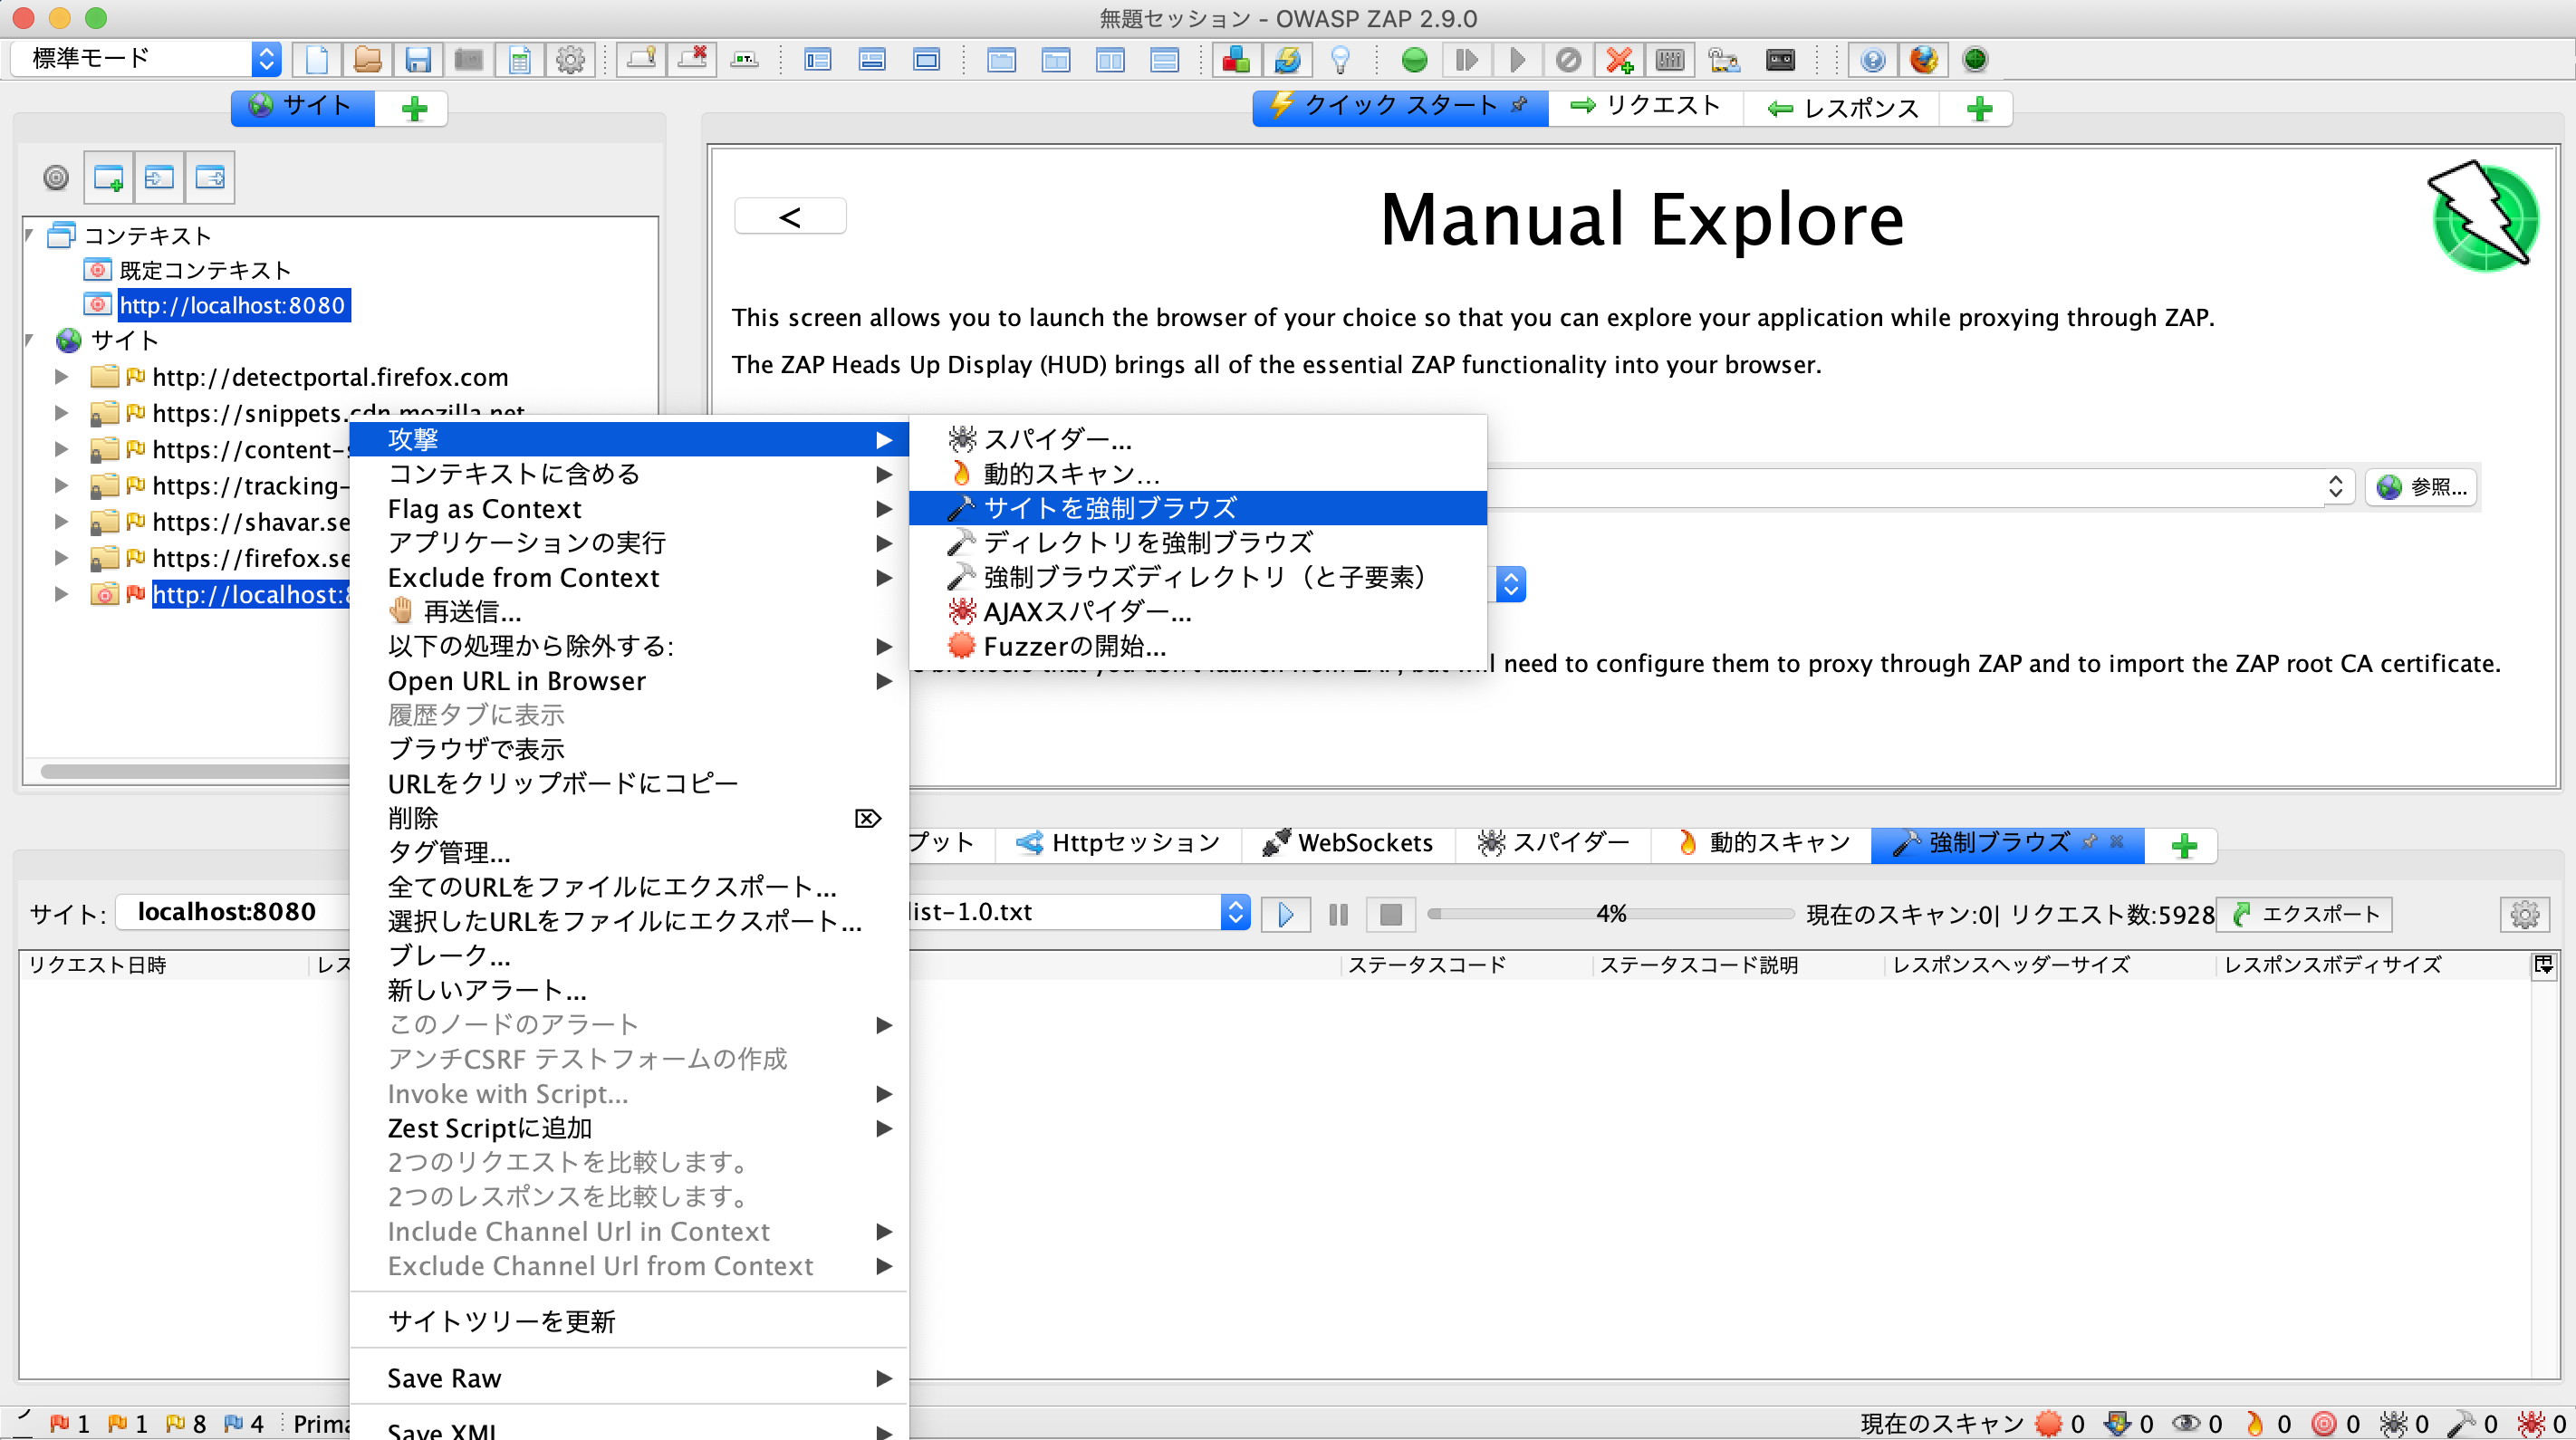Click the Open Session folder icon
2576x1440 pixels.
pos(368,60)
